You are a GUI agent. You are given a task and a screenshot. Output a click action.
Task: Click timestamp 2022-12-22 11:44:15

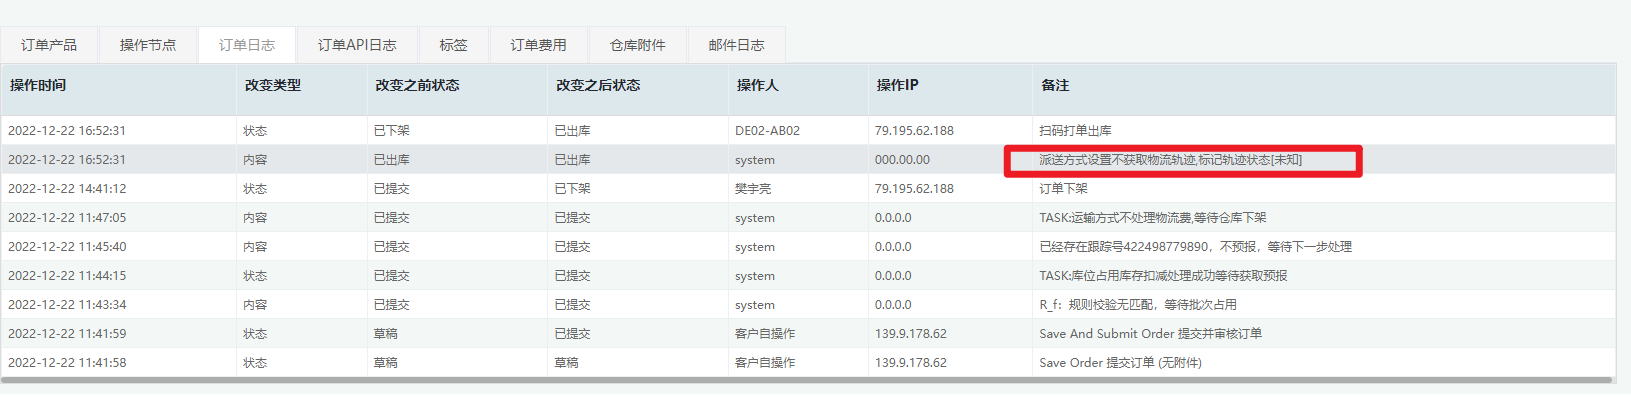tap(67, 276)
